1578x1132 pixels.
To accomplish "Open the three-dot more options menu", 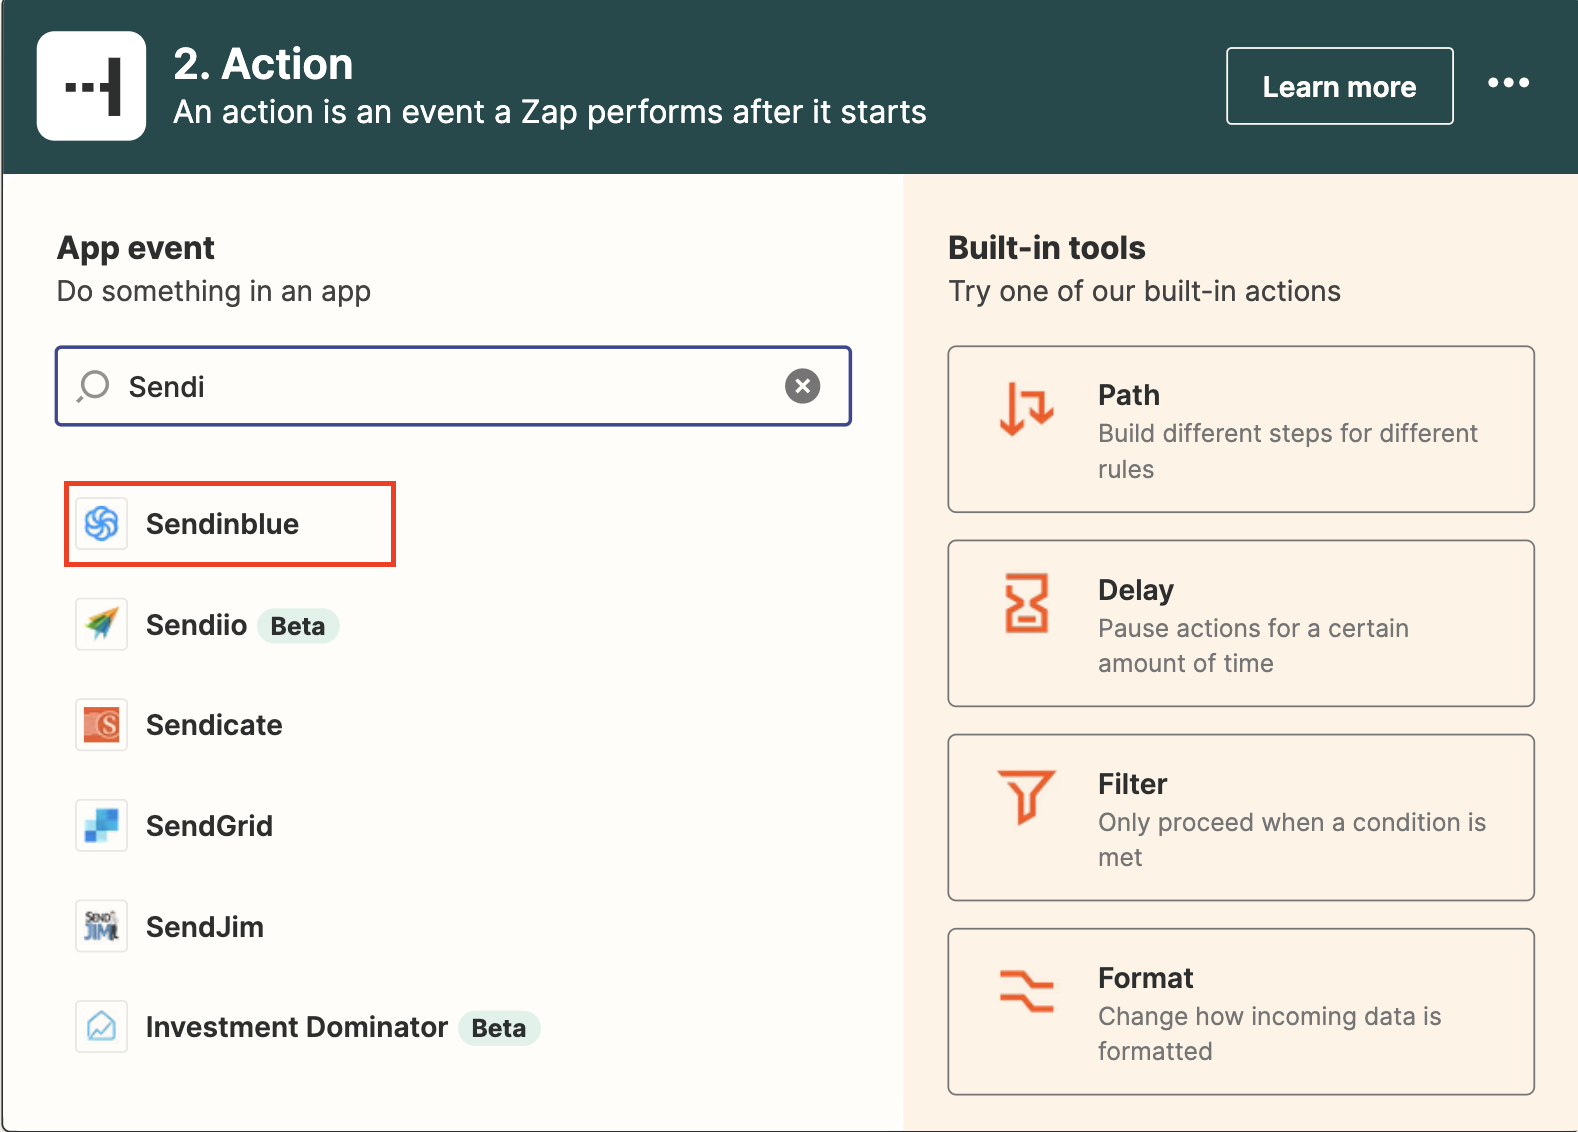I will click(x=1508, y=84).
